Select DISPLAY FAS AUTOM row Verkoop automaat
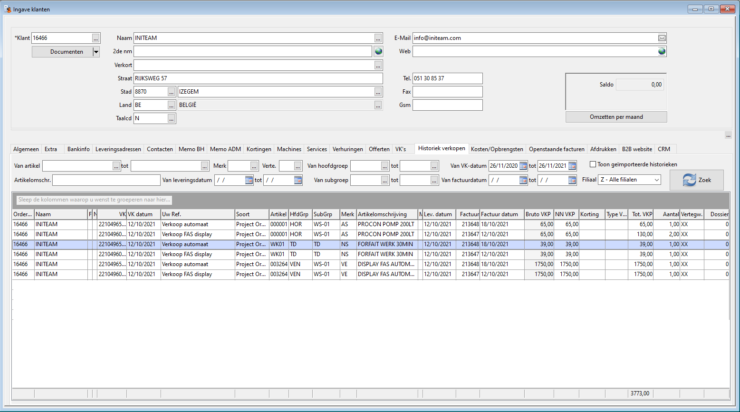The width and height of the screenshot is (740, 412). click(370, 264)
